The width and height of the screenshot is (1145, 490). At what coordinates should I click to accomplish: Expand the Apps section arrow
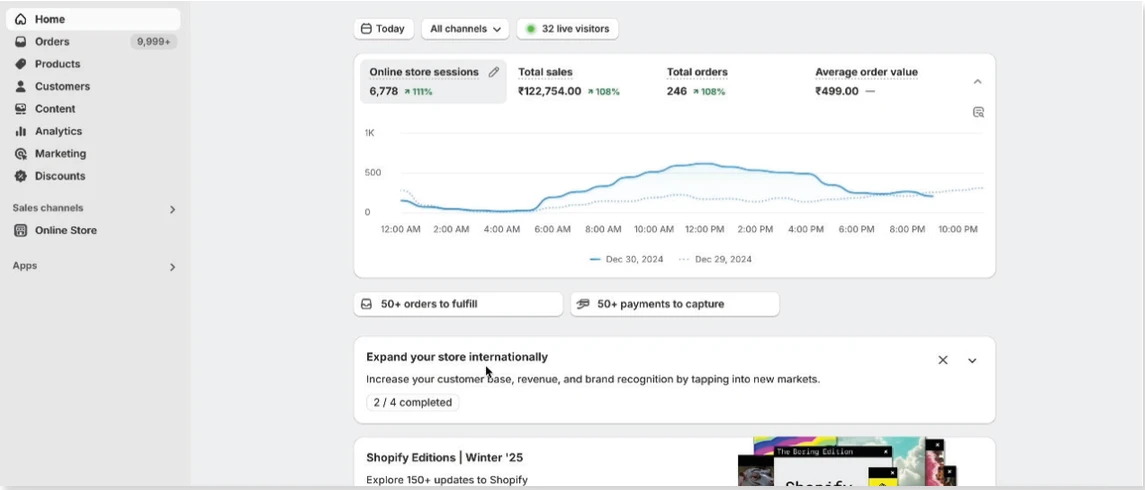(172, 267)
